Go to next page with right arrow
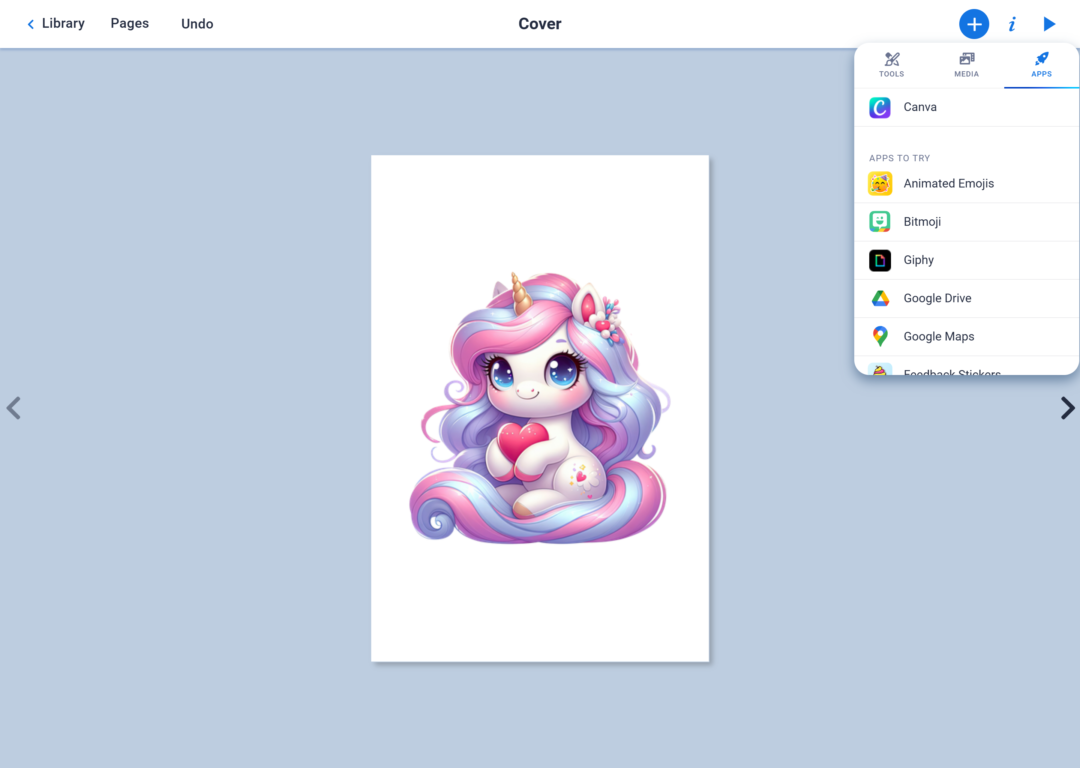 [1067, 408]
